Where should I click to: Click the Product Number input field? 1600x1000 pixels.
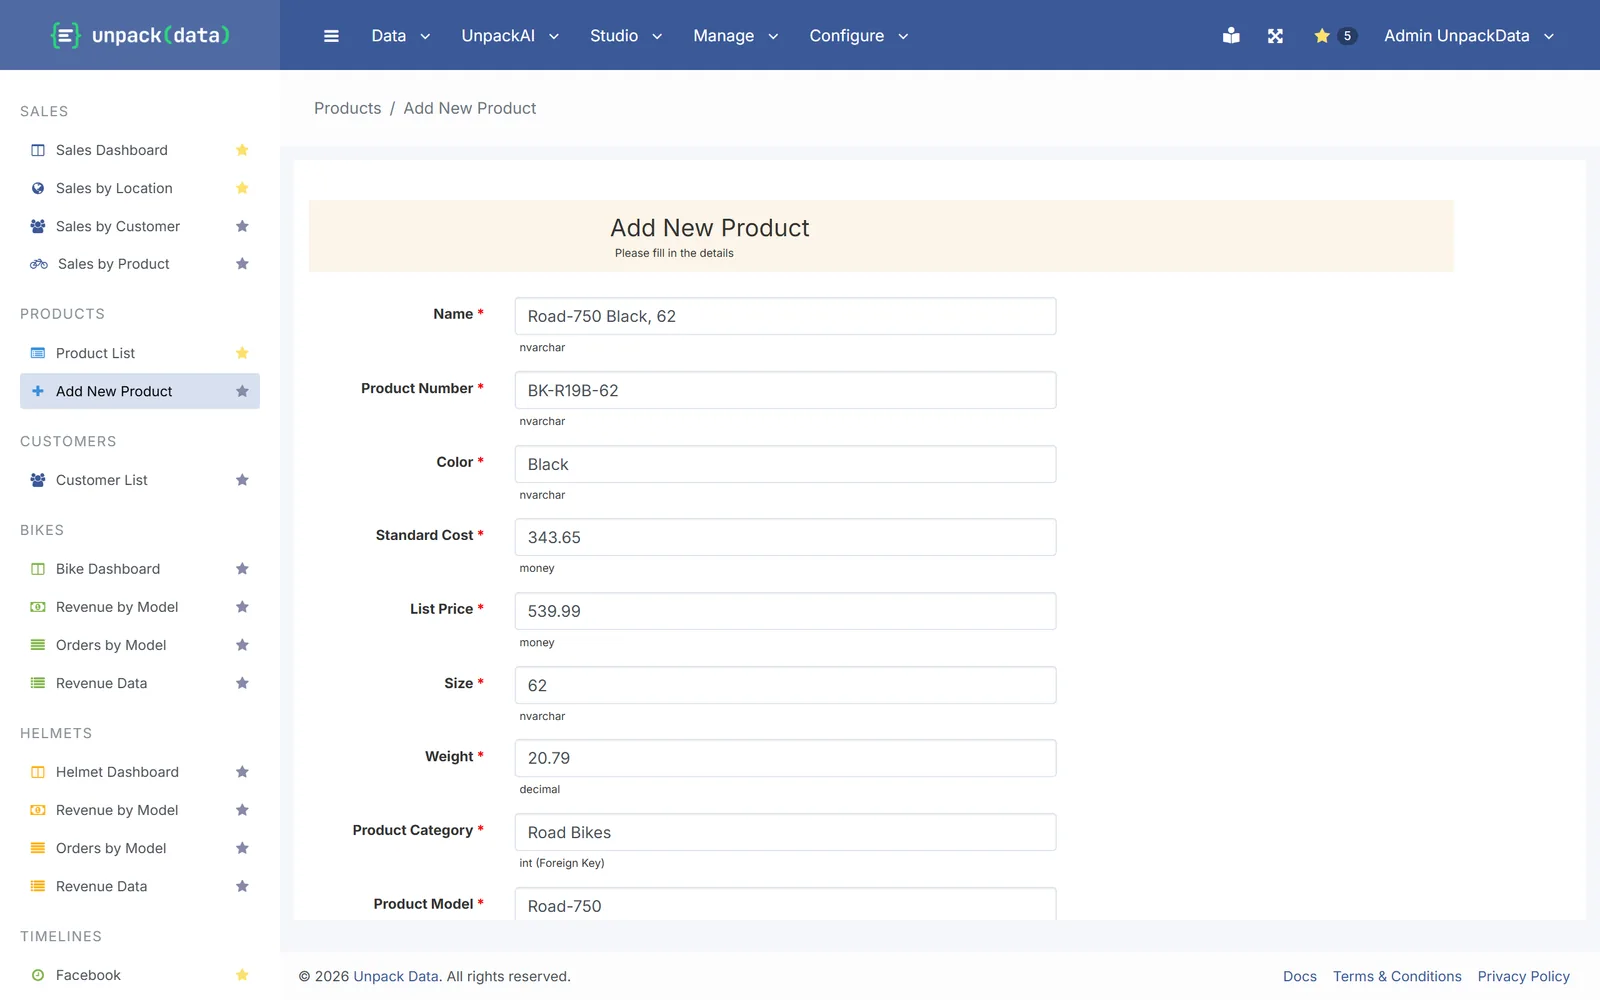[x=785, y=390]
